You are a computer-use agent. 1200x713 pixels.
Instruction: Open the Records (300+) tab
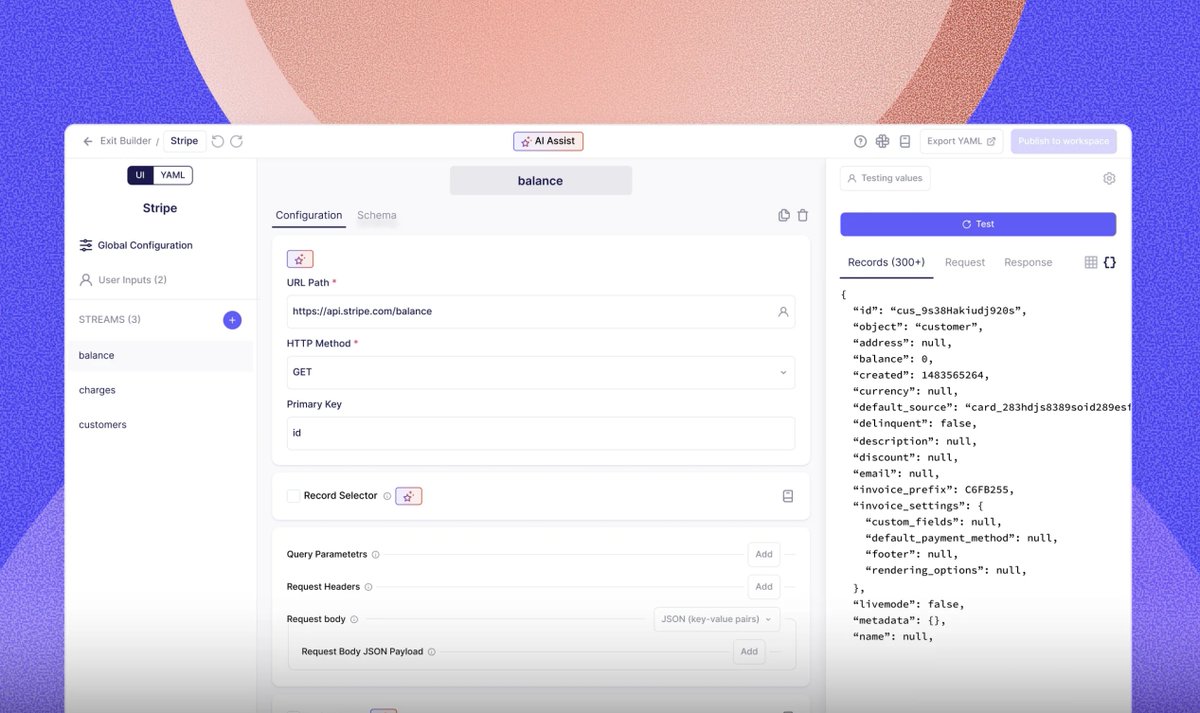point(886,262)
